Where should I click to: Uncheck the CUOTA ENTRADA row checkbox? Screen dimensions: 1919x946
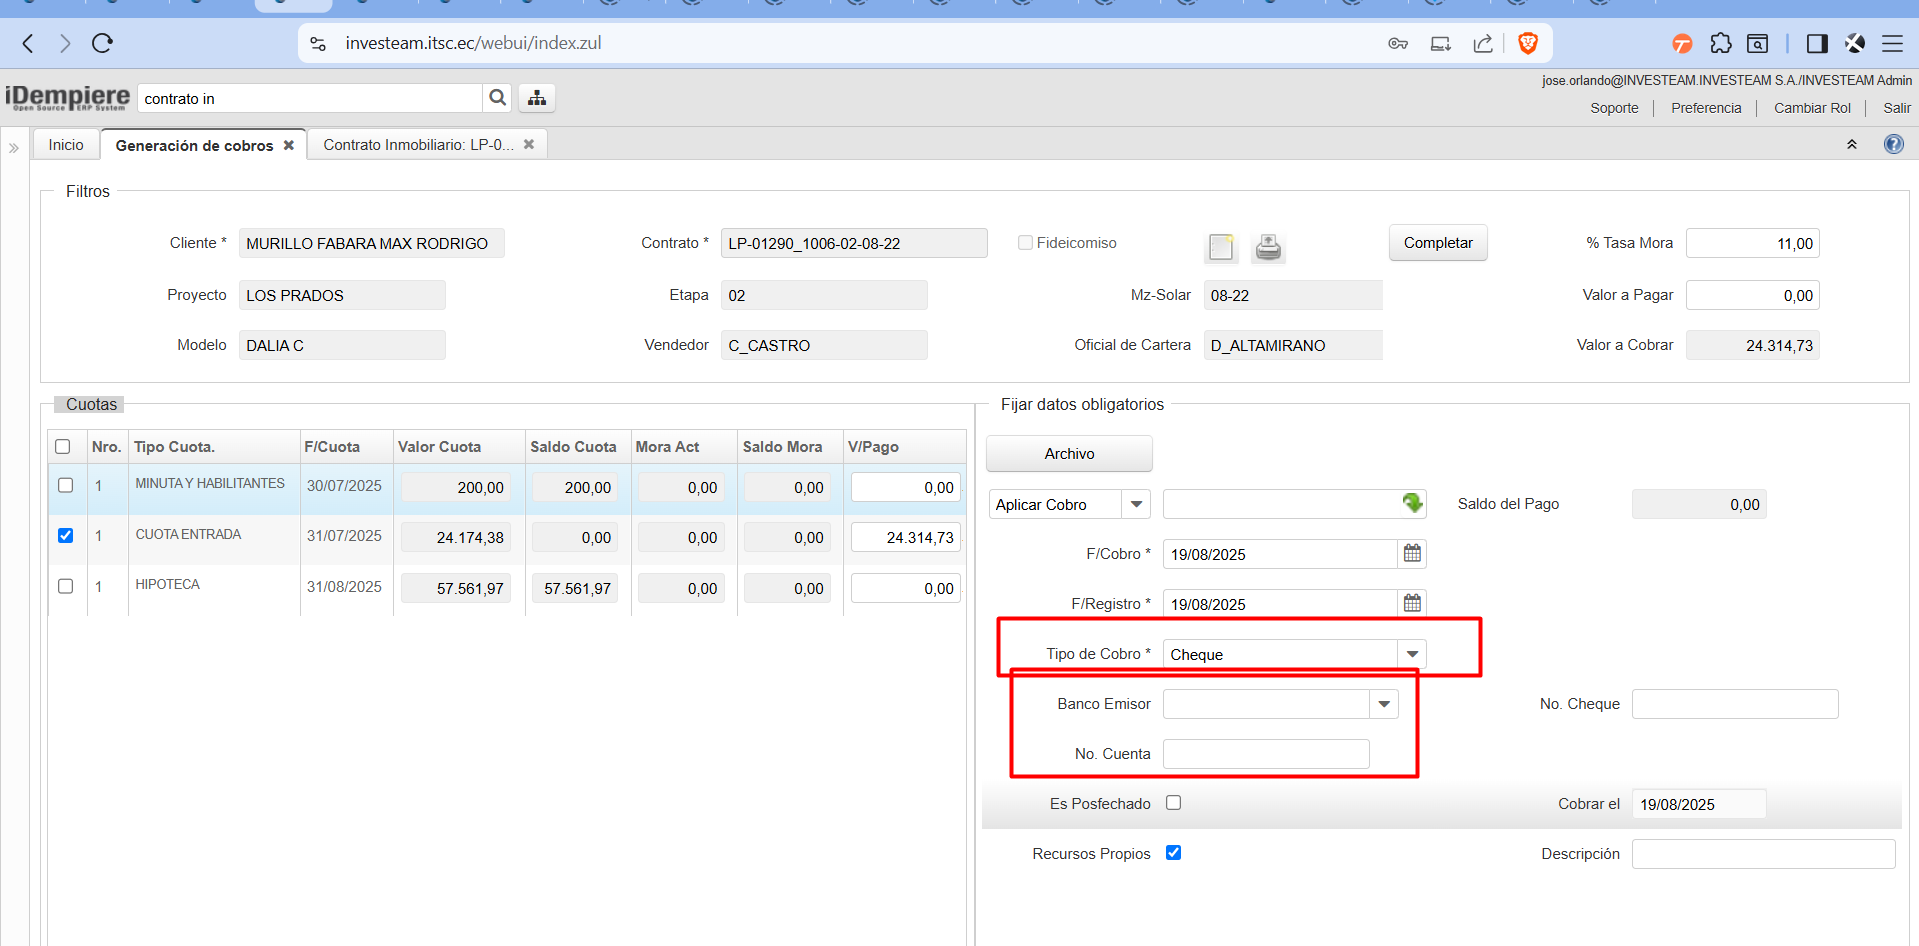coord(66,535)
